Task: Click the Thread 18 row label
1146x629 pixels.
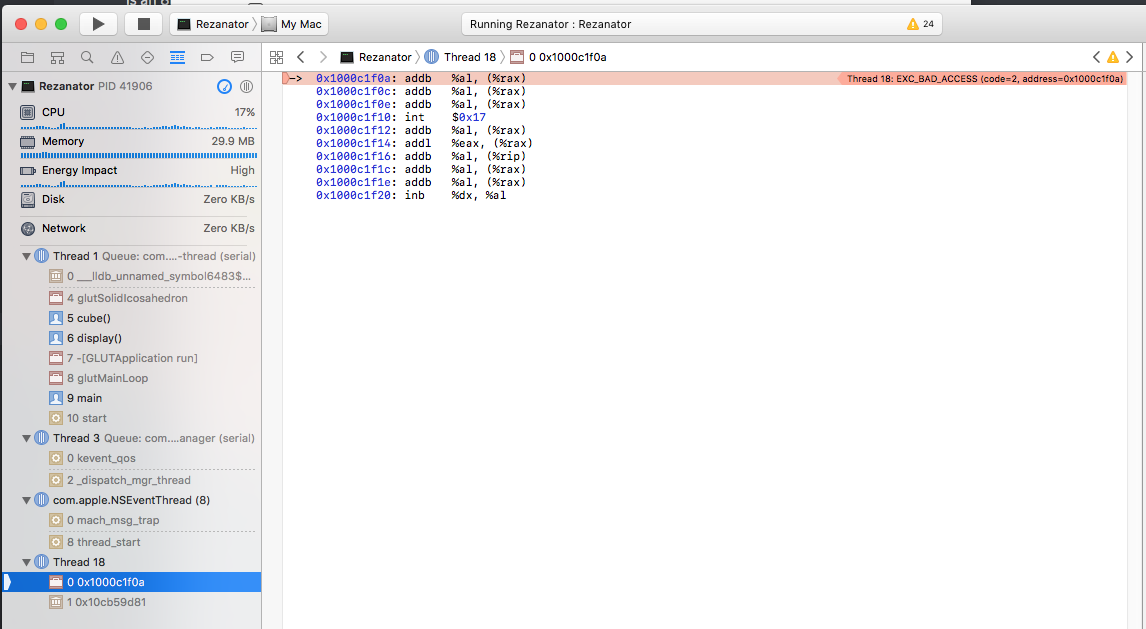Action: [x=79, y=563]
